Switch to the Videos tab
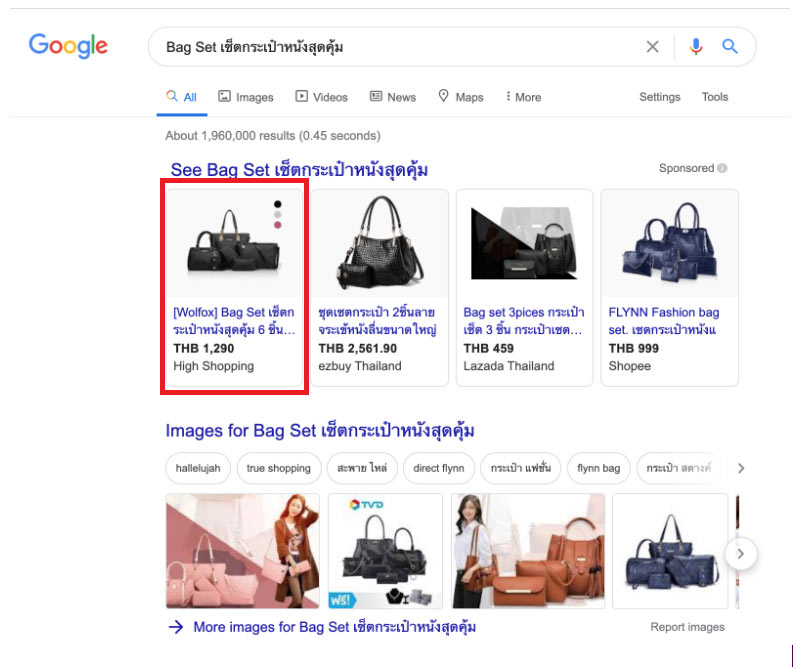 tap(322, 97)
